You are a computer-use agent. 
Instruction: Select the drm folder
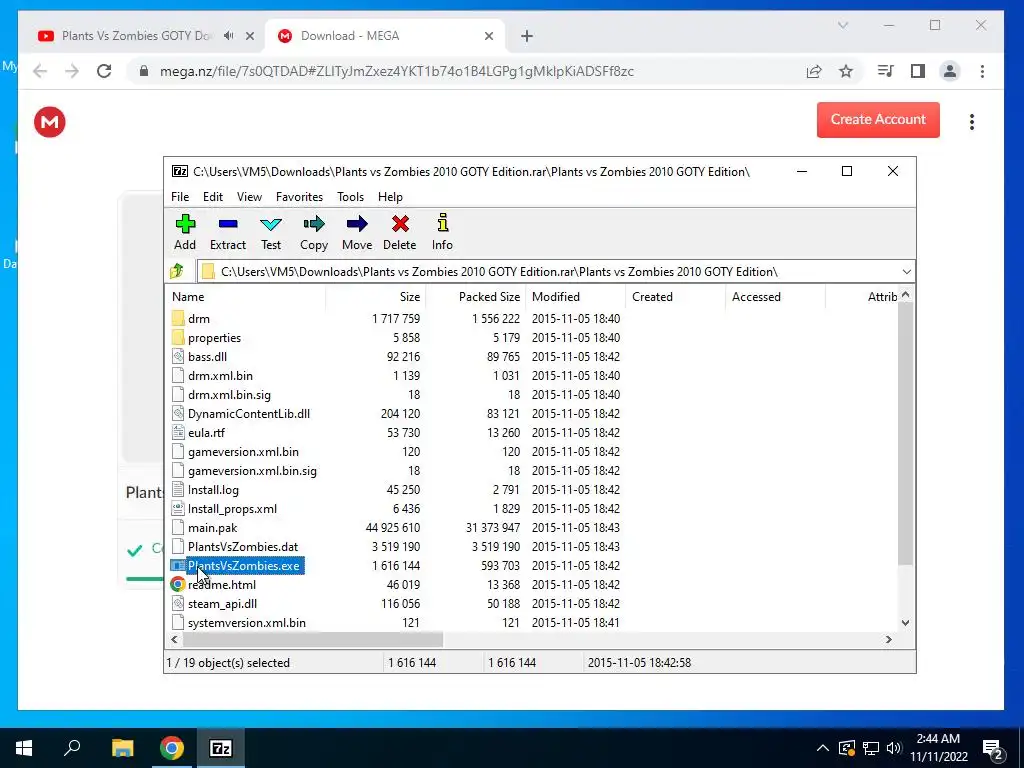tap(199, 319)
